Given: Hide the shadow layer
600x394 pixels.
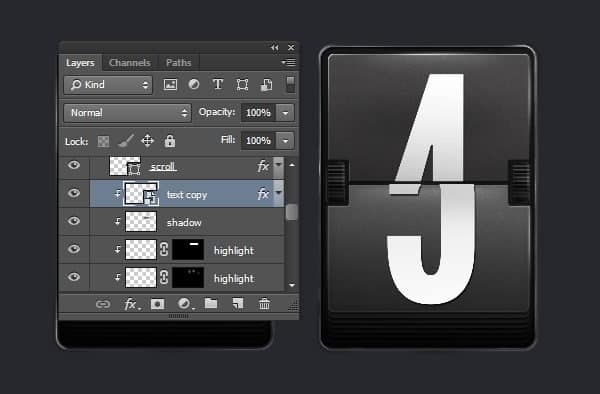Looking at the screenshot, I should 74,221.
